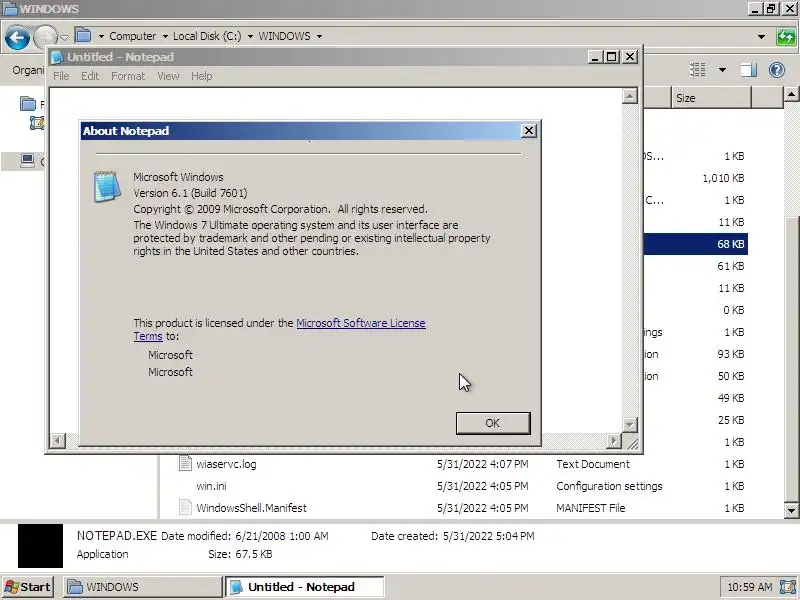
Task: Switch to WINDOWS taskbar button
Action: tap(142, 587)
